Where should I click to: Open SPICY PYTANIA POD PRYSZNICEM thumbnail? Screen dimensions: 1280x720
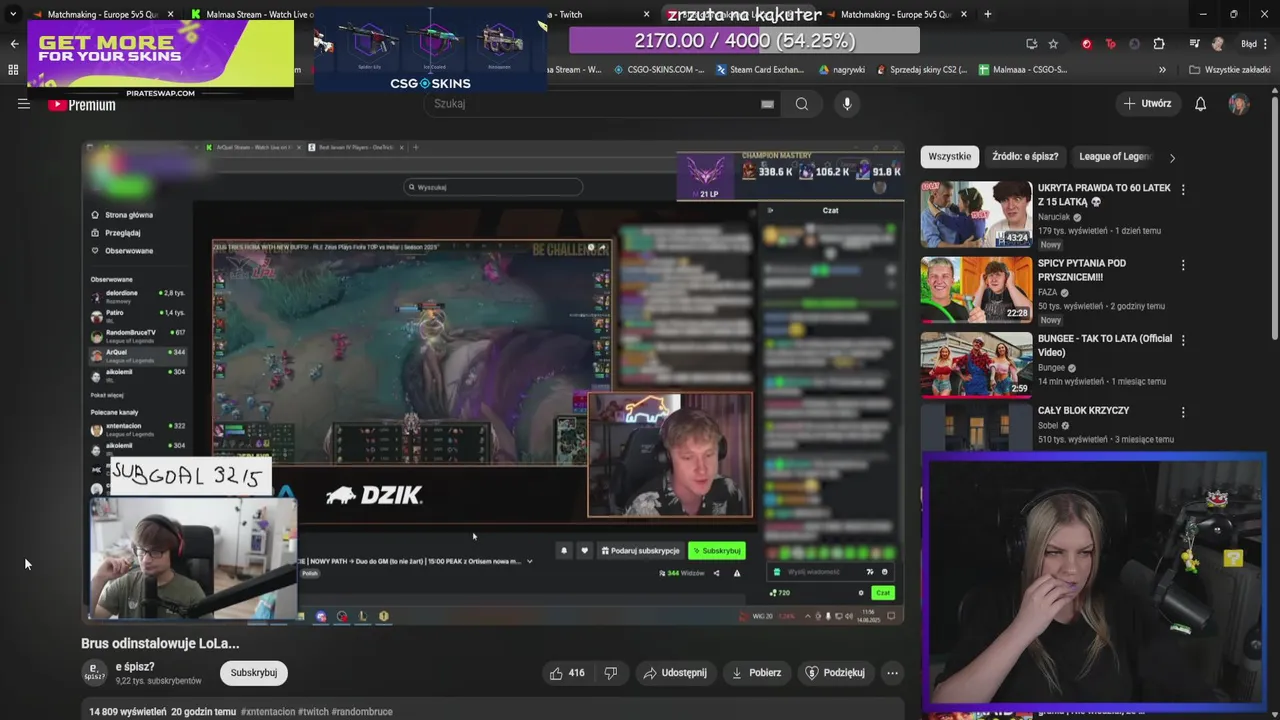click(976, 290)
